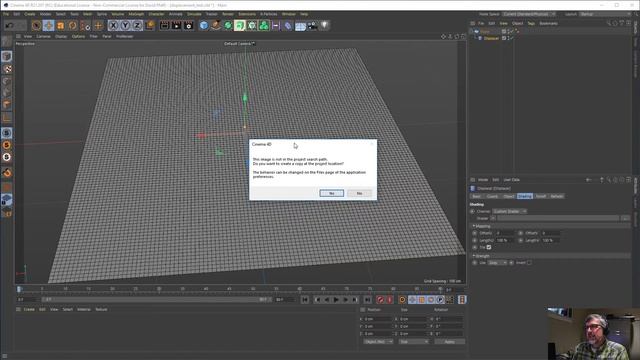Click the green Subdivision Surface generator icon
640x360 pixels.
tap(228, 26)
